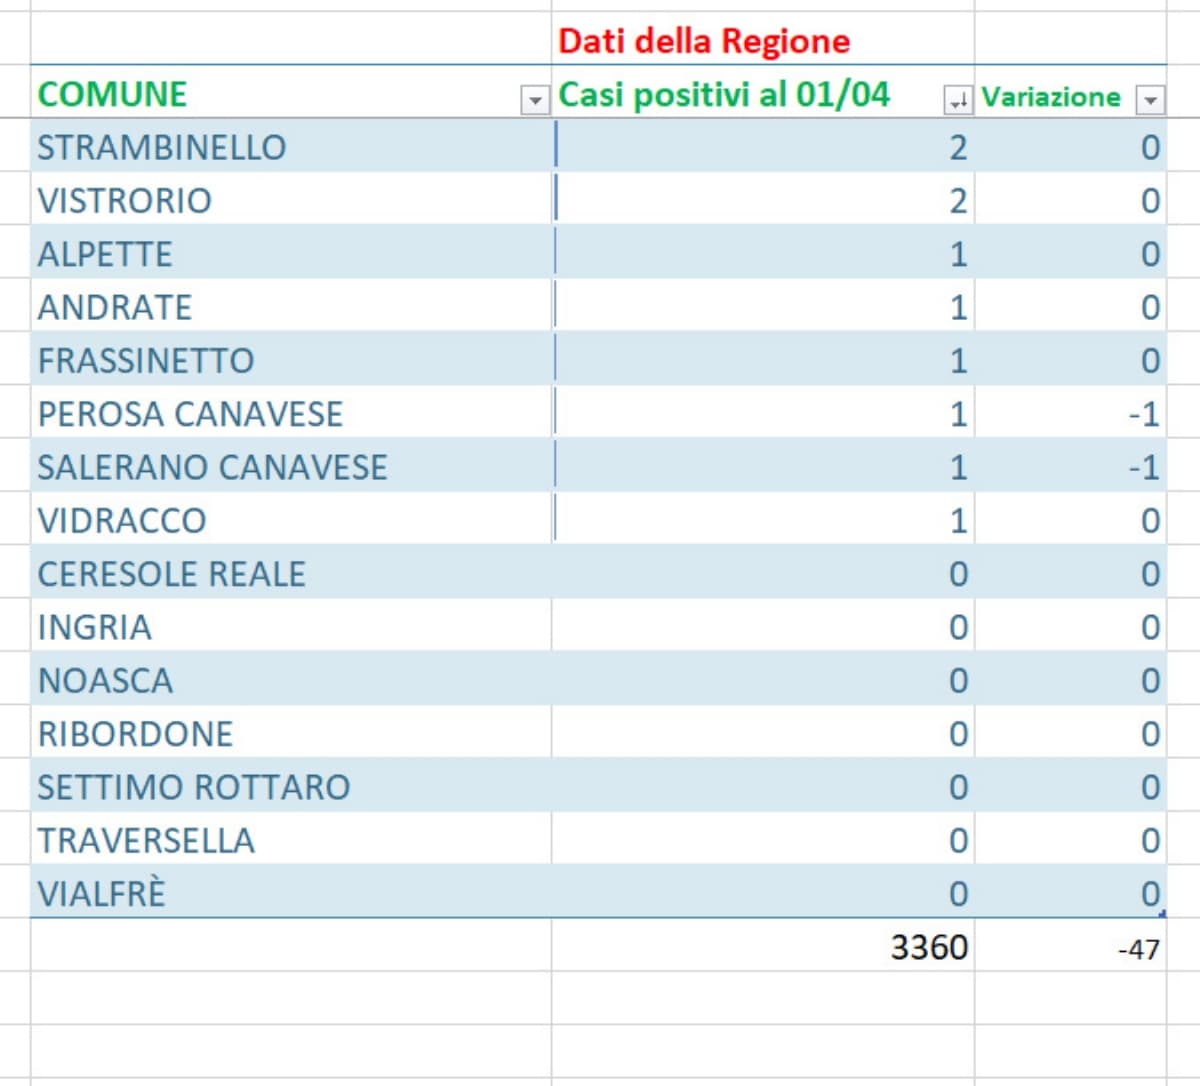The height and width of the screenshot is (1086, 1200).
Task: Select the Variazione value for SALERANO CANAVESE
Action: (x=1142, y=467)
